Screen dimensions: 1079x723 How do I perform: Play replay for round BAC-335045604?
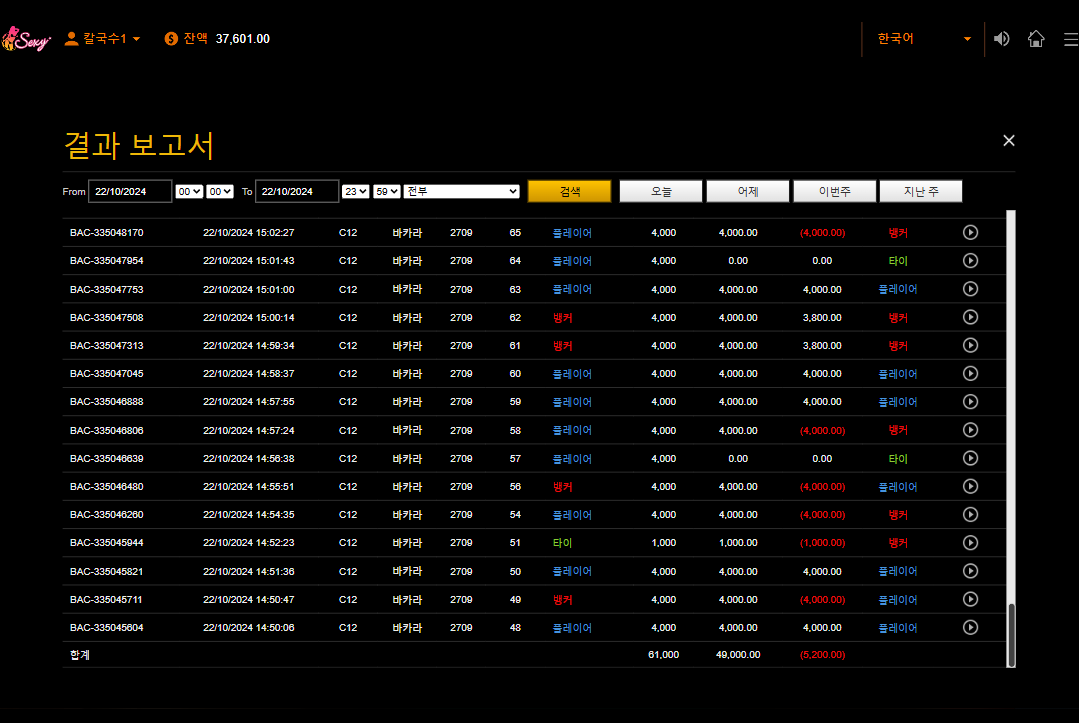[970, 628]
